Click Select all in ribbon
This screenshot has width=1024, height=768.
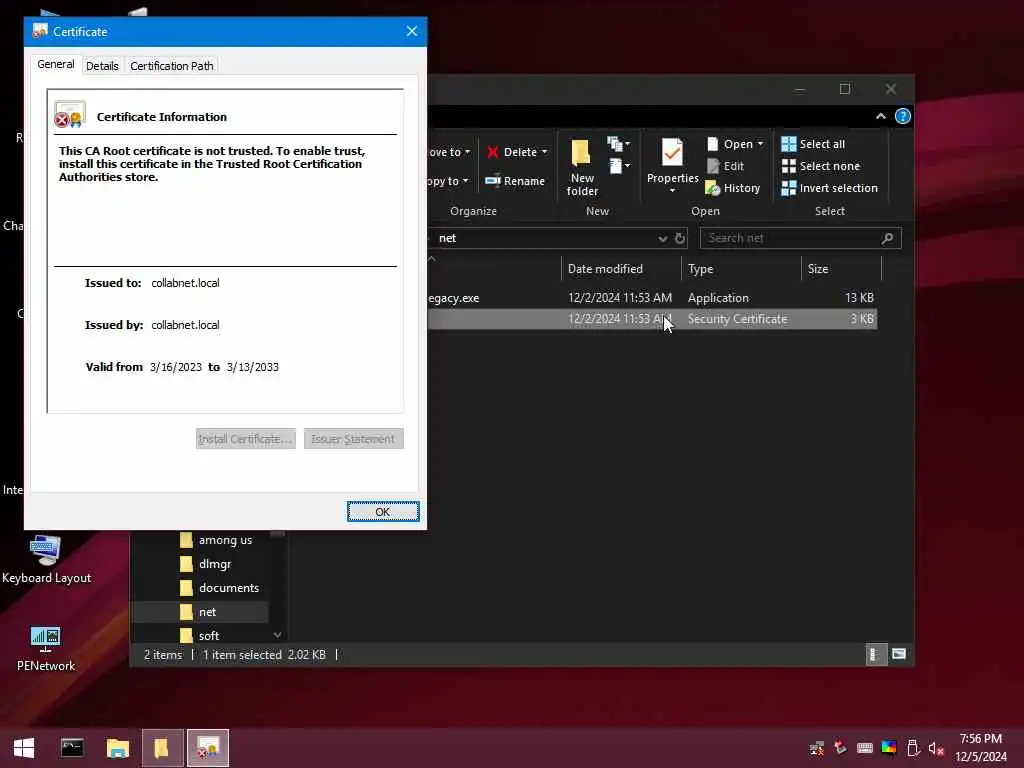(x=813, y=144)
